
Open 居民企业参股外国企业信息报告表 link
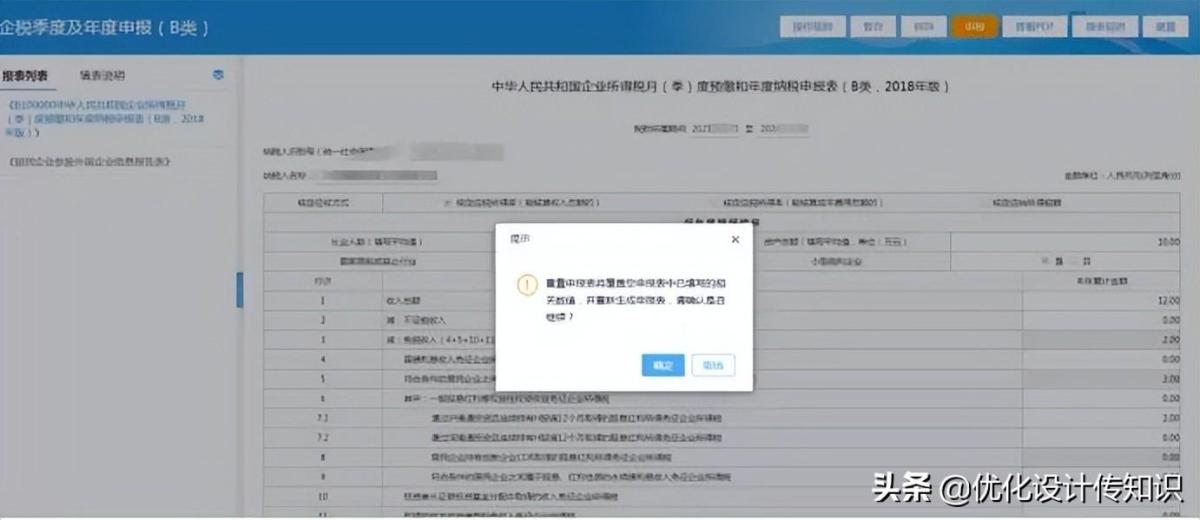click(89, 161)
